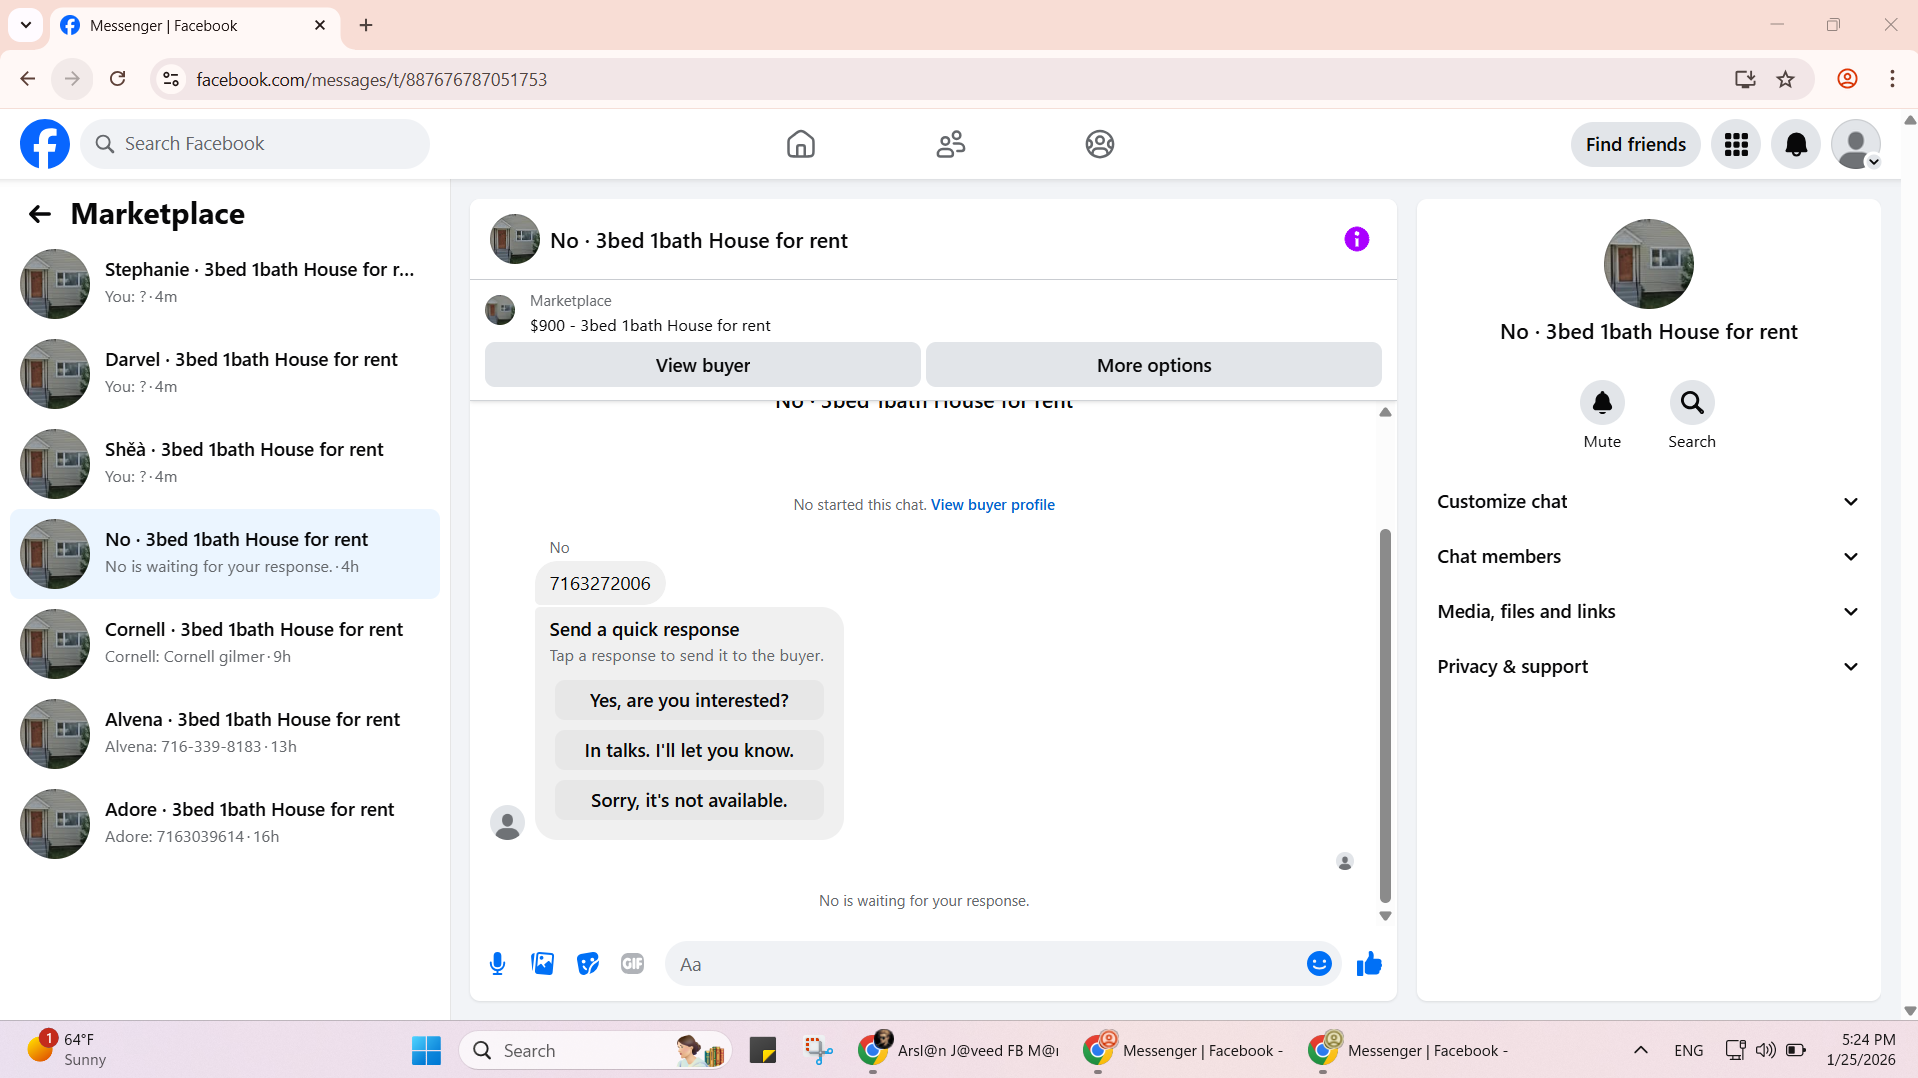Open Darvel's house rental conversation

tap(225, 374)
